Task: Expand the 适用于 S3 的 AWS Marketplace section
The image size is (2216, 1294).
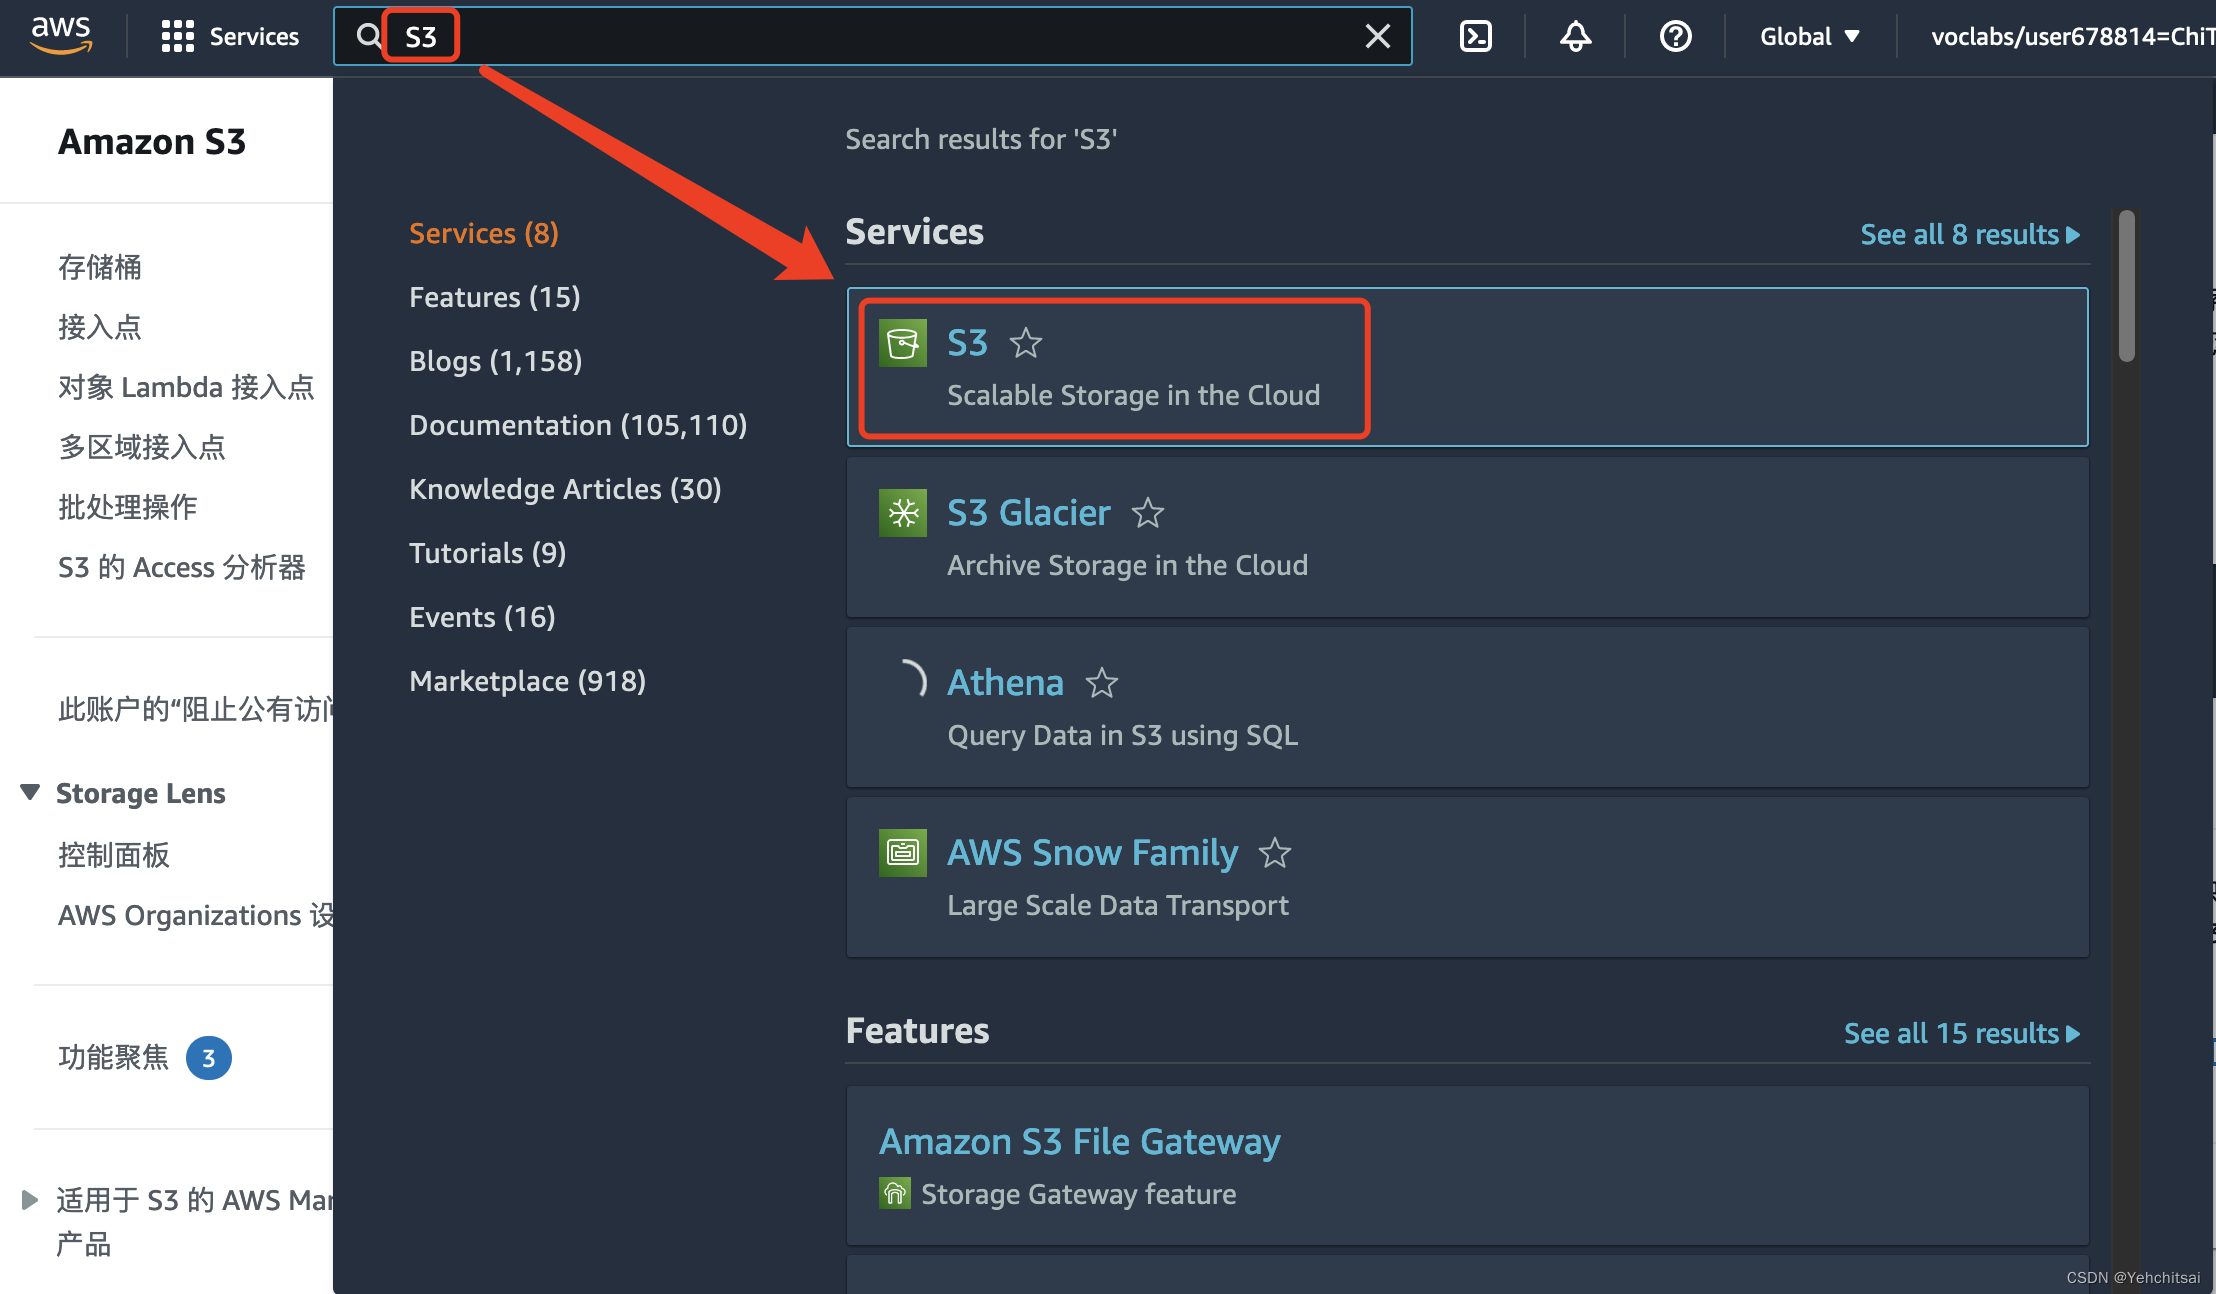Action: pyautogui.click(x=30, y=1199)
